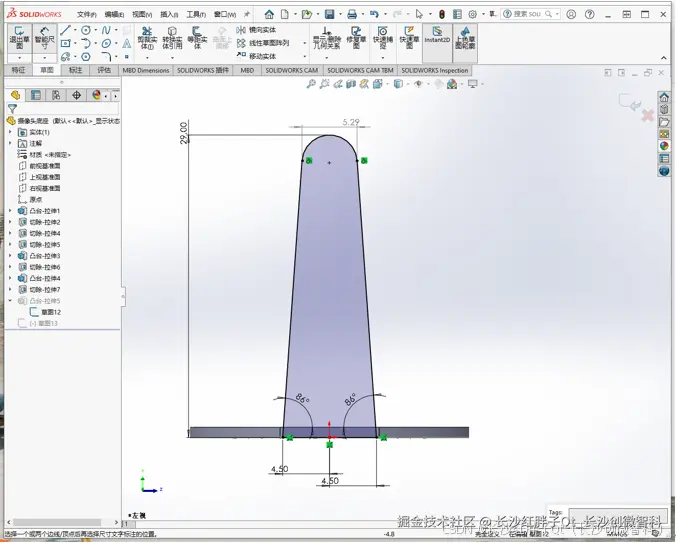676x543 pixels.
Task: Choose the sketch Text tool
Action: pos(127,43)
